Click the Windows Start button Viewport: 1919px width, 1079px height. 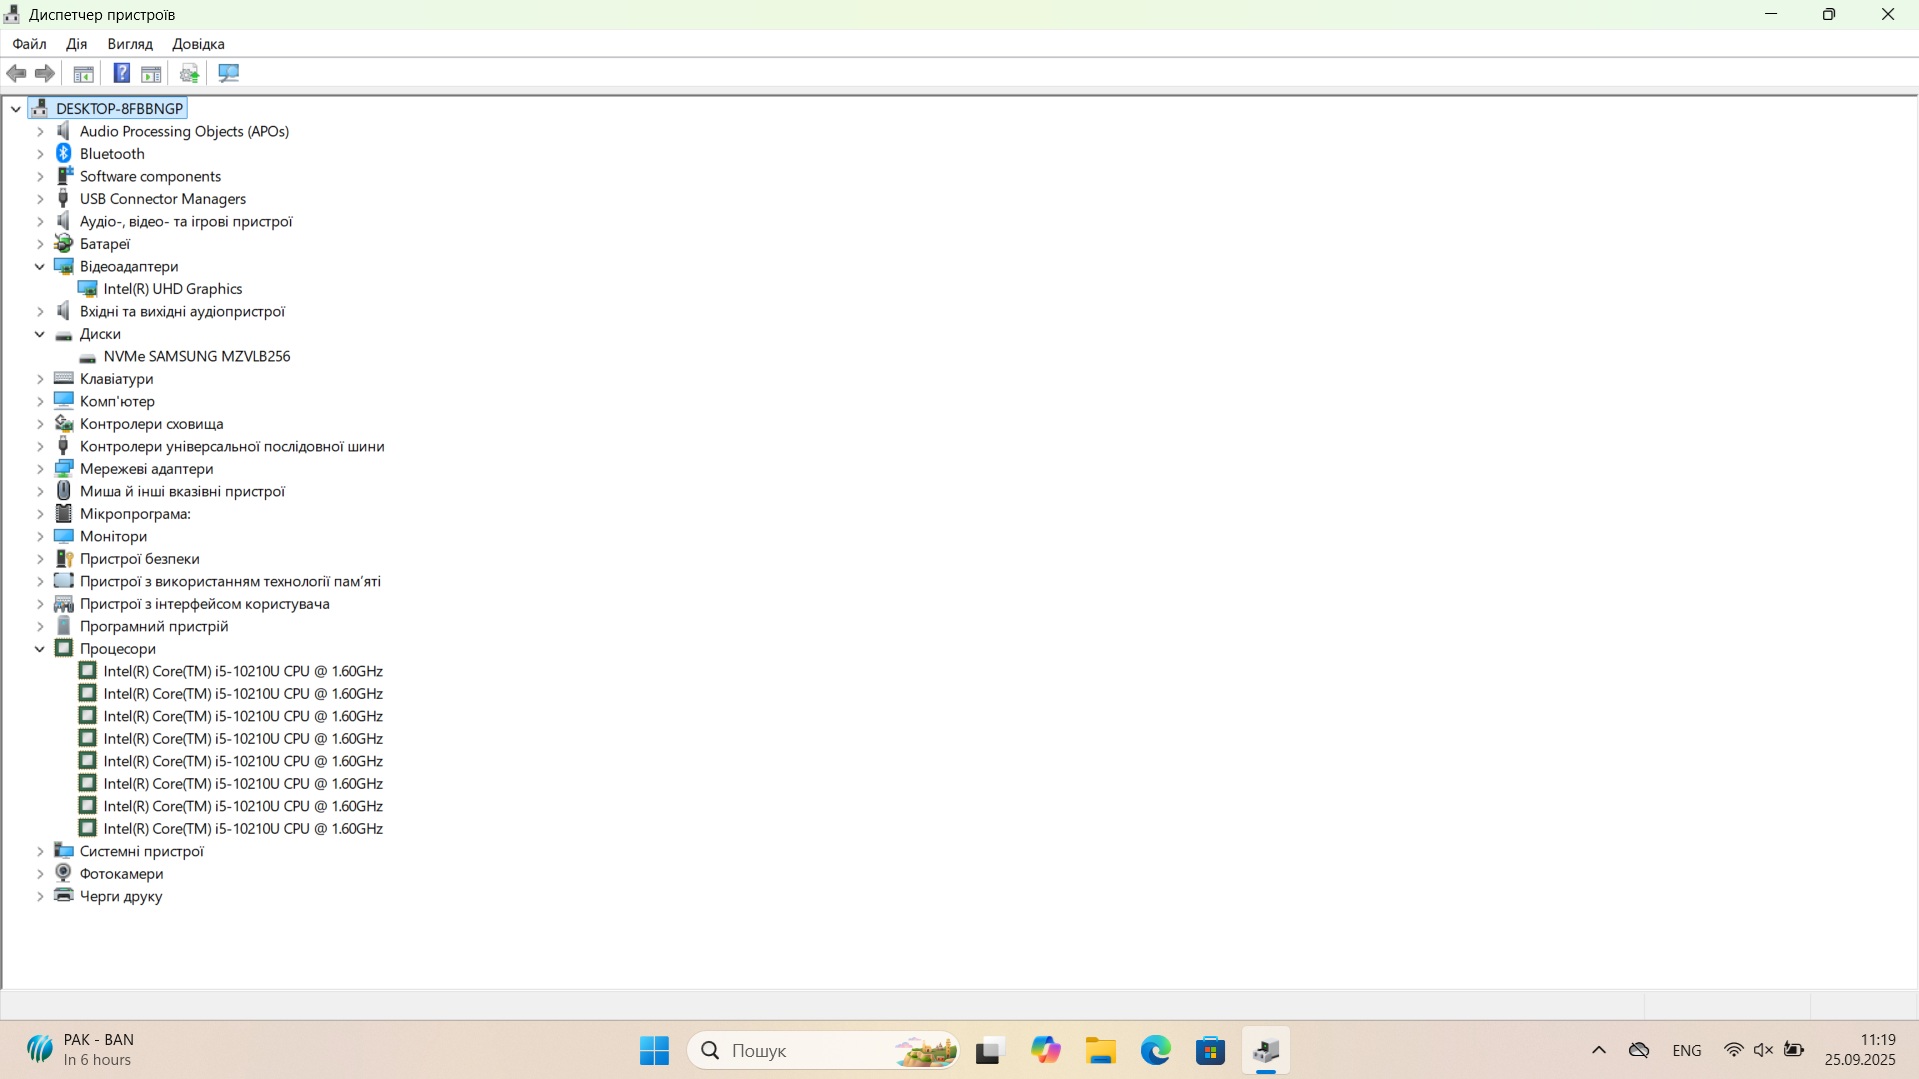pos(654,1050)
